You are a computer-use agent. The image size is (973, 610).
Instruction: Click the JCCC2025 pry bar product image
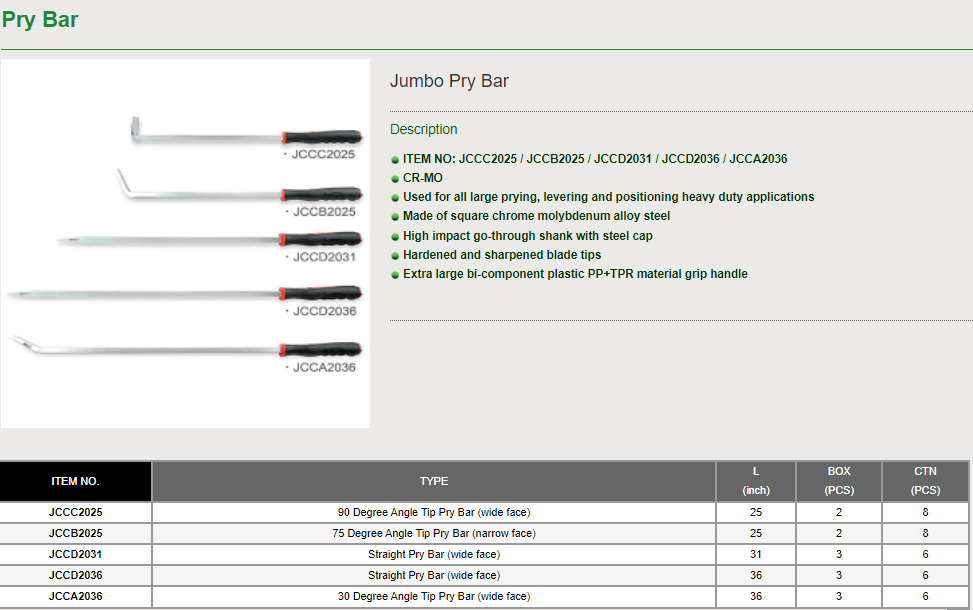click(x=244, y=134)
